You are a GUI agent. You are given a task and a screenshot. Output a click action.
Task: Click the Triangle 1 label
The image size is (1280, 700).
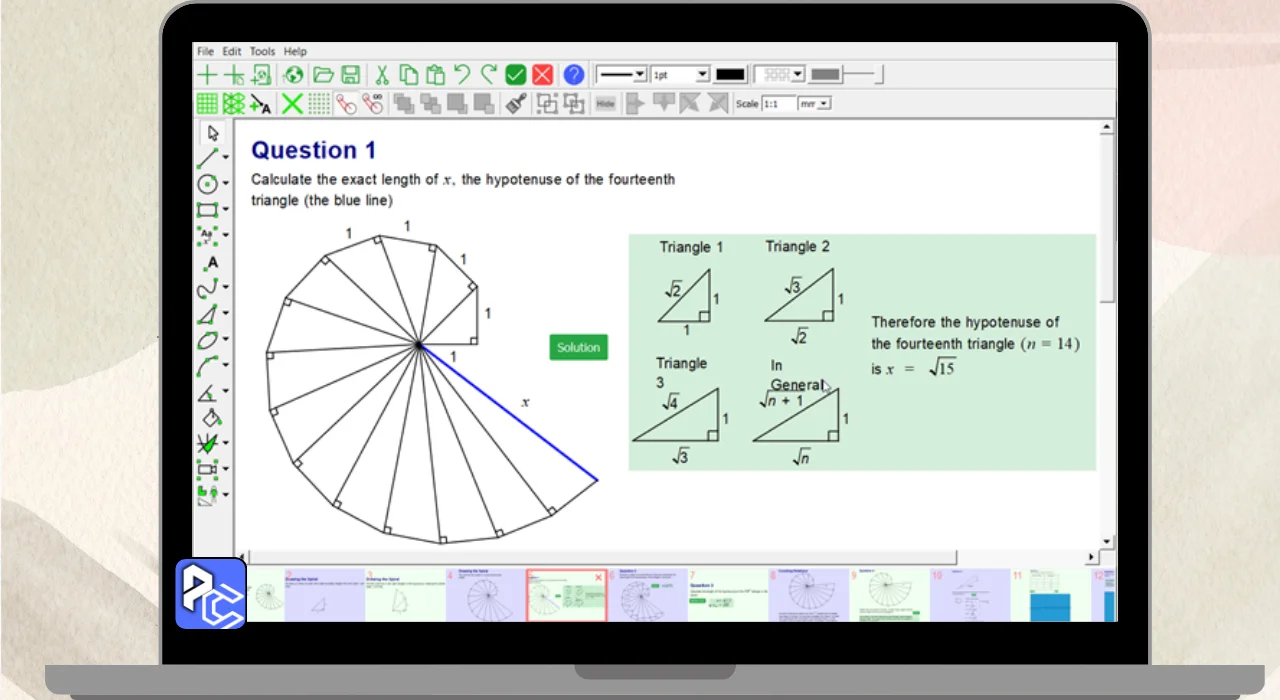pyautogui.click(x=691, y=247)
